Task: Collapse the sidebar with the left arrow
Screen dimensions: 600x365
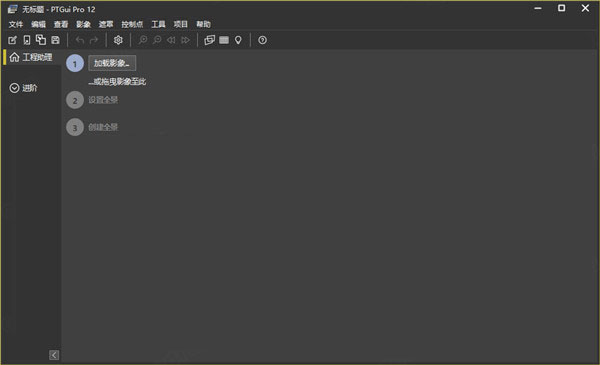Action: pyautogui.click(x=54, y=355)
